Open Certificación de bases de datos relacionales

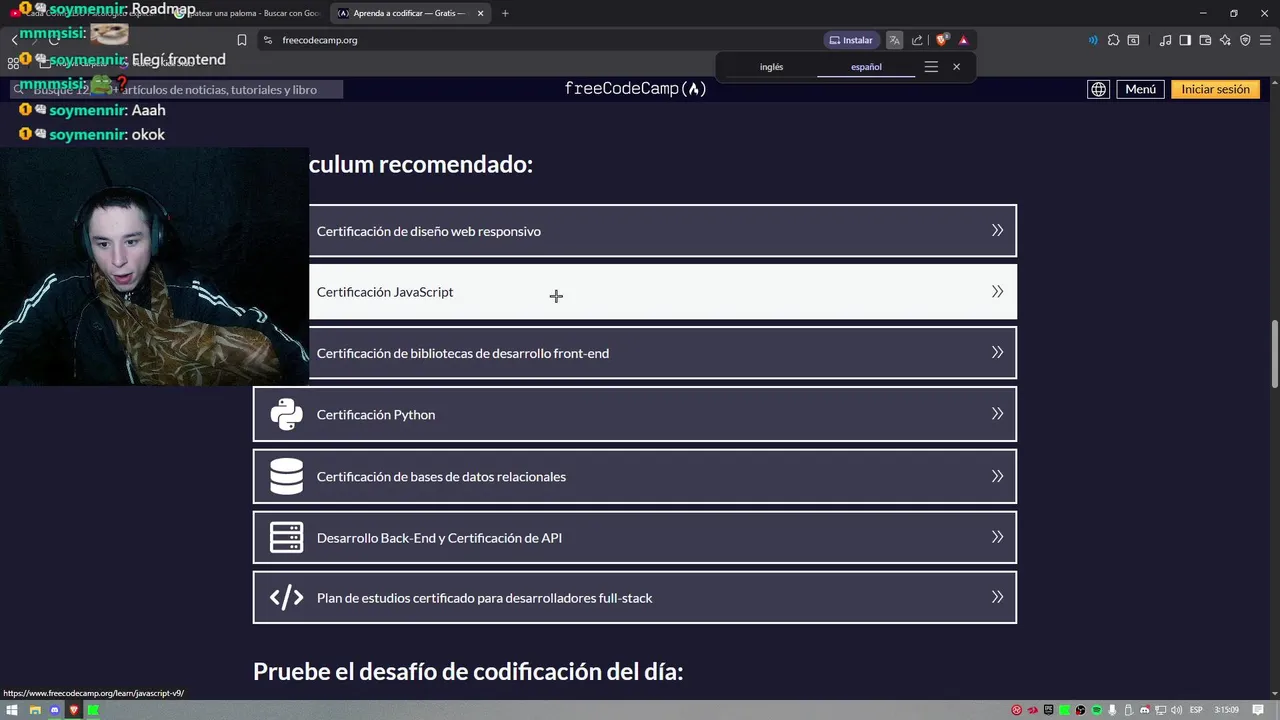click(635, 476)
